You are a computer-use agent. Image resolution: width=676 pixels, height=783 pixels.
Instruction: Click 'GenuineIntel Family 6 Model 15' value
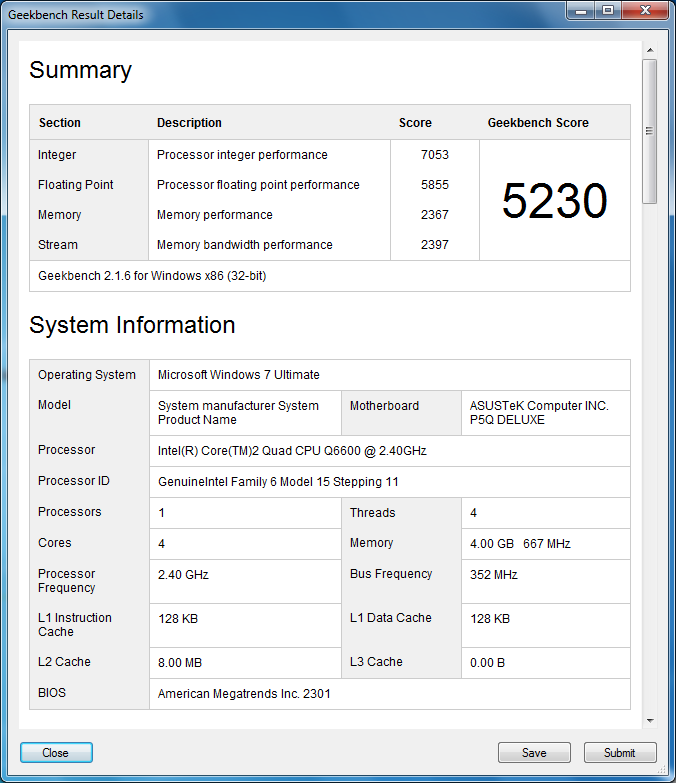tap(278, 482)
